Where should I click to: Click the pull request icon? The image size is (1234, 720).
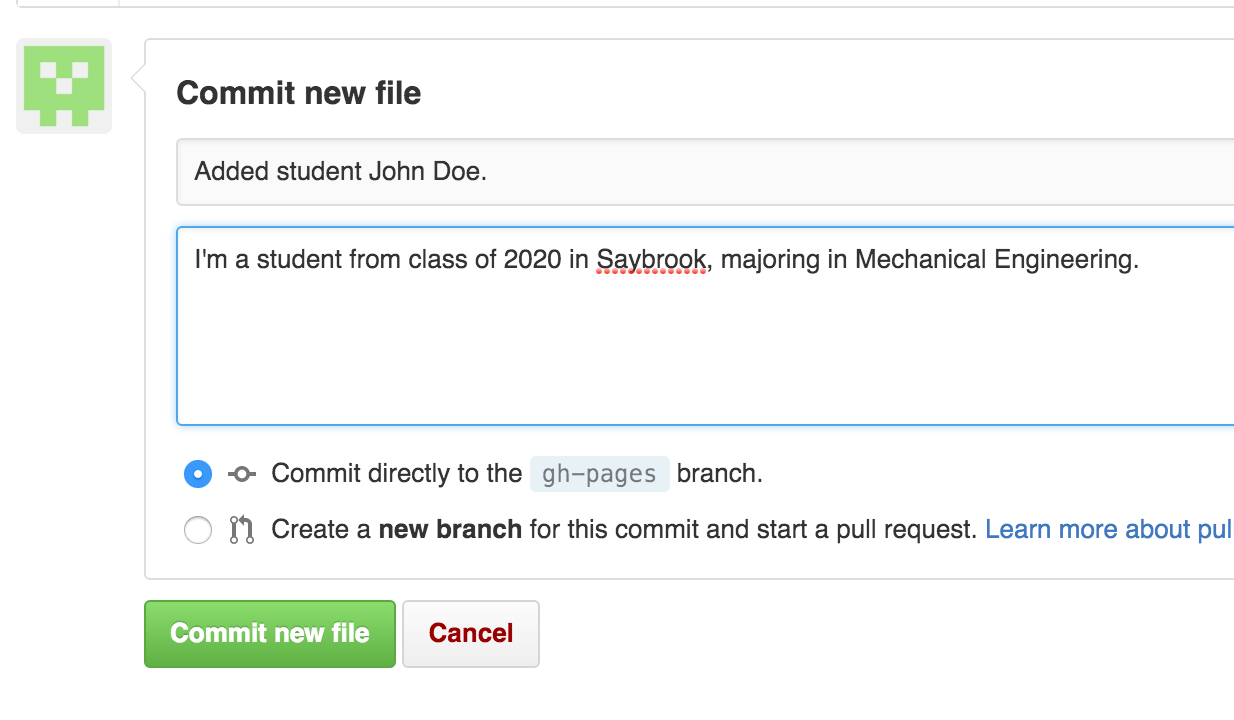pyautogui.click(x=242, y=530)
